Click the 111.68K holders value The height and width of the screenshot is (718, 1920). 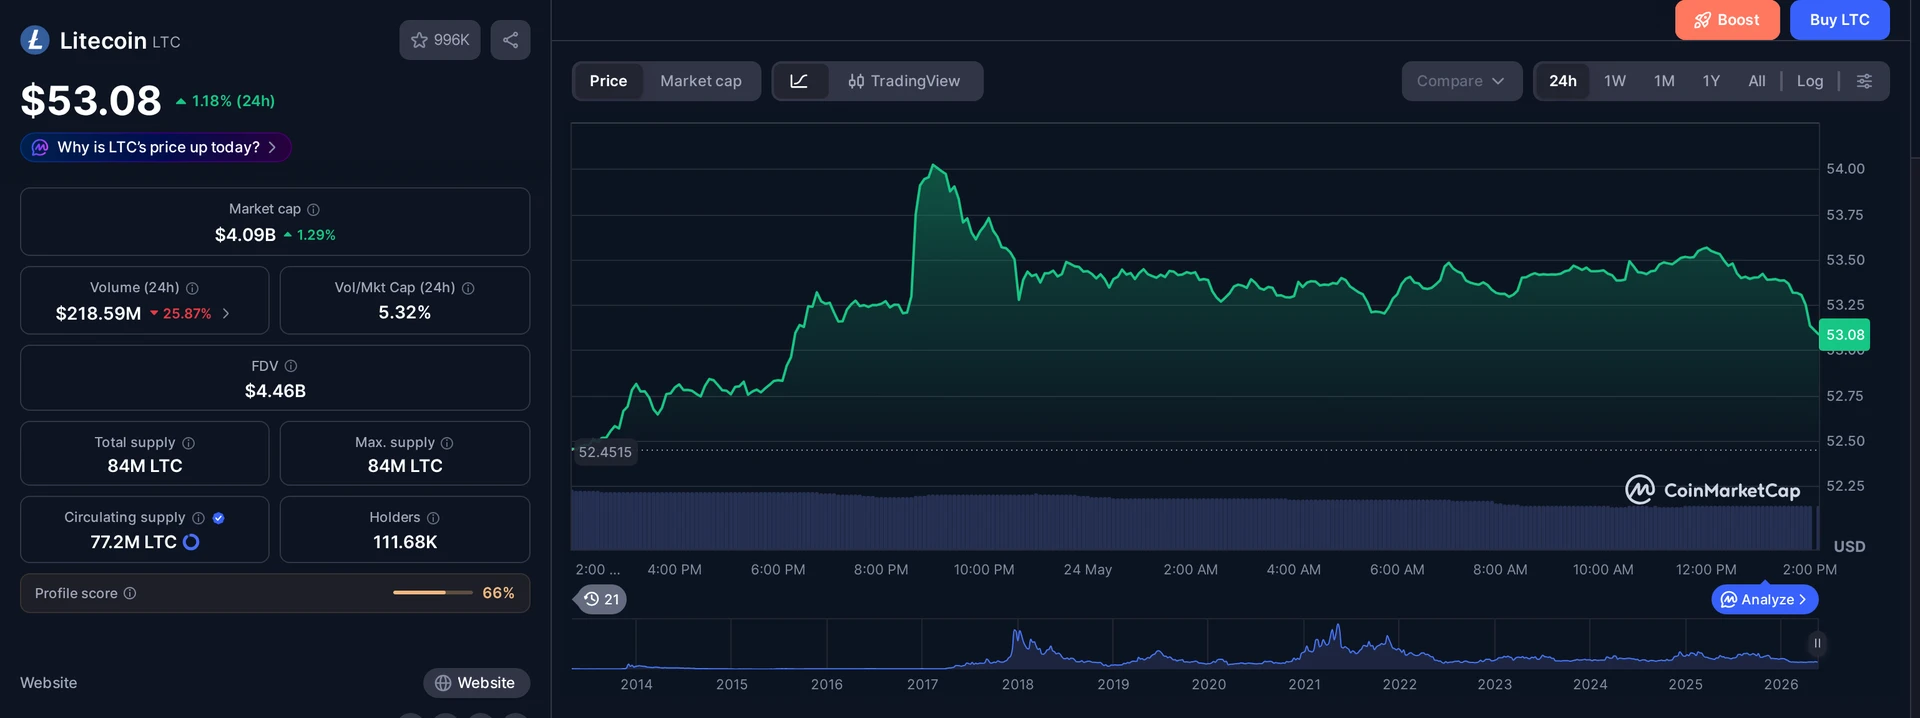[405, 542]
